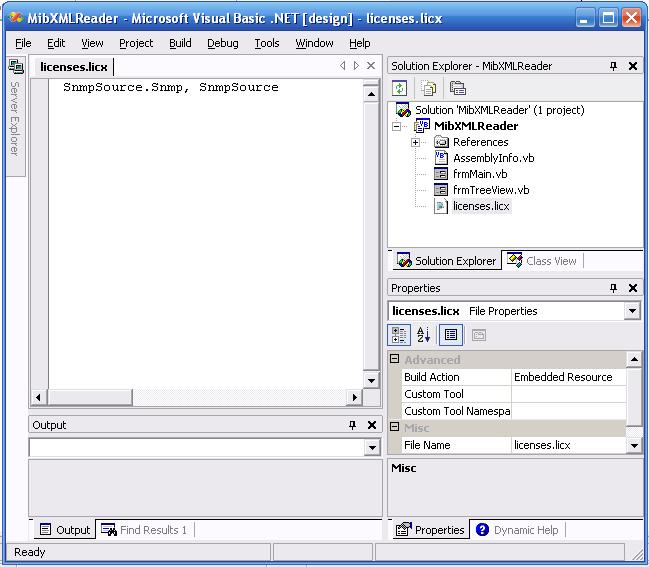
Task: Open the Server Explorer side tab
Action: 16,117
